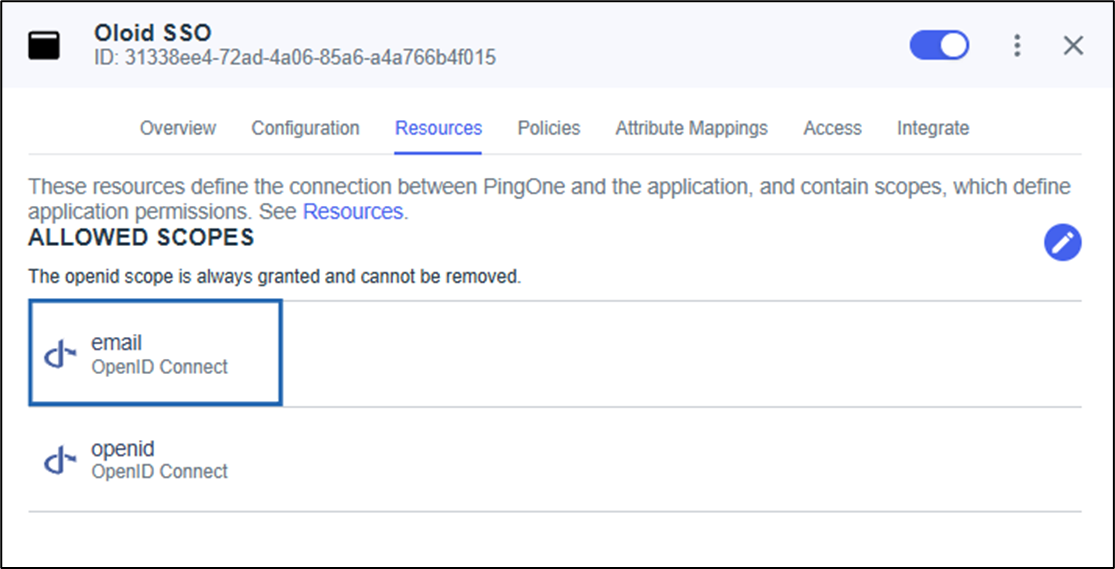
Task: Open the three-dot more options menu
Action: tap(1018, 46)
